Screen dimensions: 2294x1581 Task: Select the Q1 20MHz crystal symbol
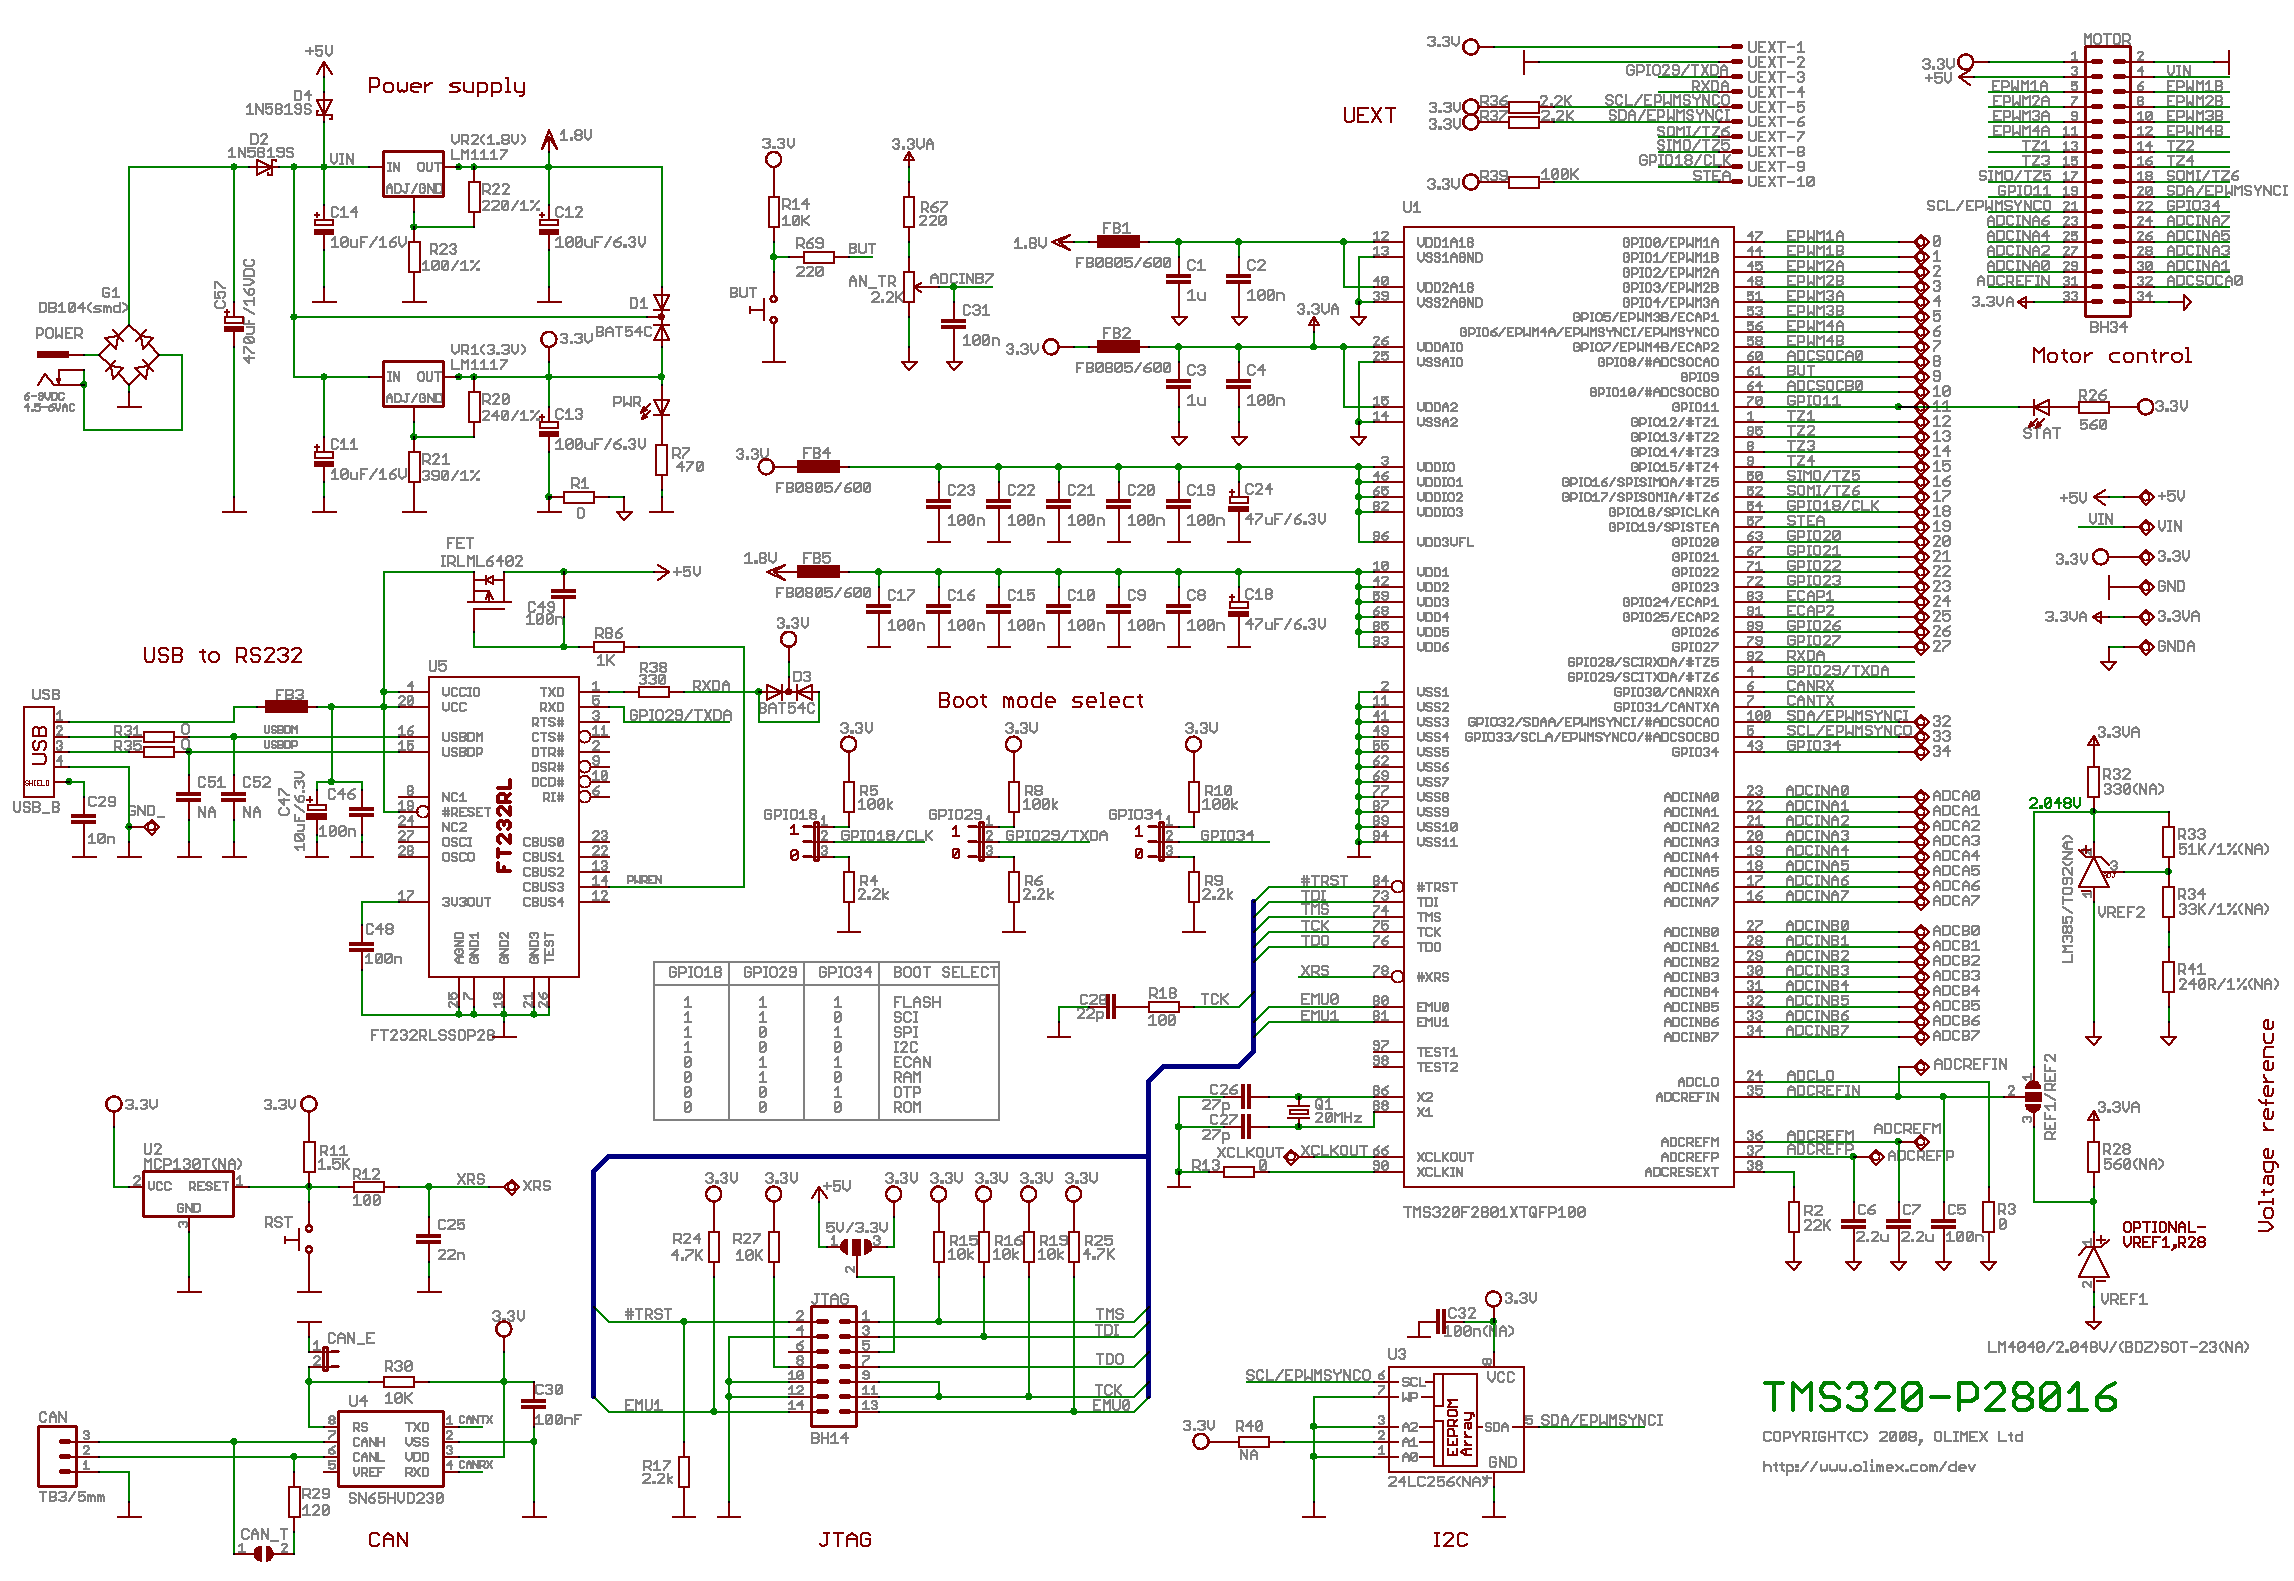1298,1111
